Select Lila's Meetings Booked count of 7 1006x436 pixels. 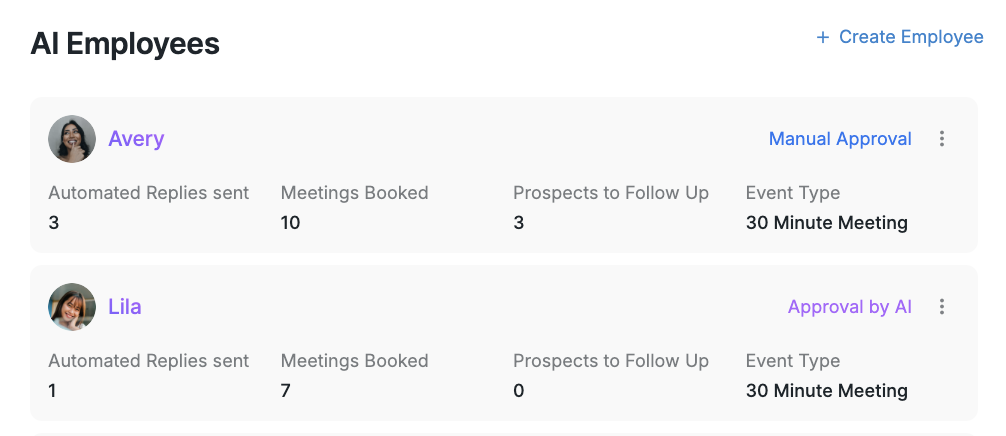click(x=286, y=391)
